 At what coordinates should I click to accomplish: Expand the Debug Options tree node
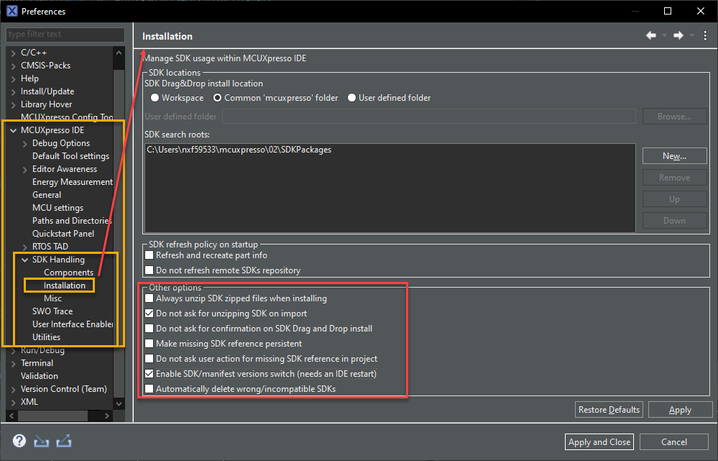24,143
